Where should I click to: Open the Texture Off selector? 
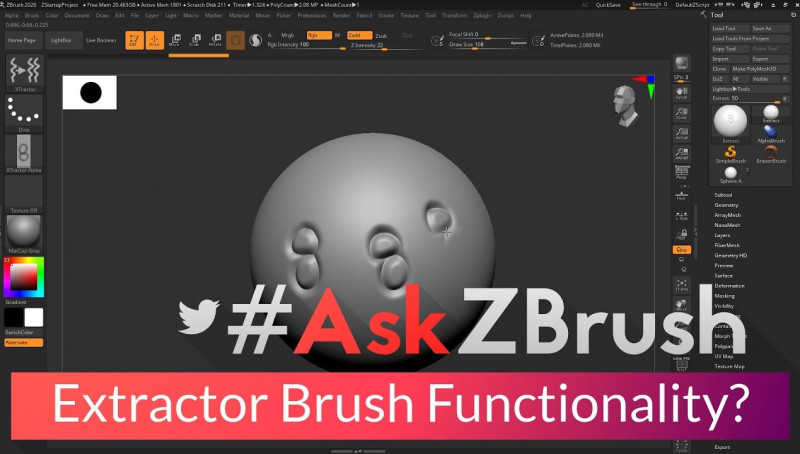click(x=24, y=192)
